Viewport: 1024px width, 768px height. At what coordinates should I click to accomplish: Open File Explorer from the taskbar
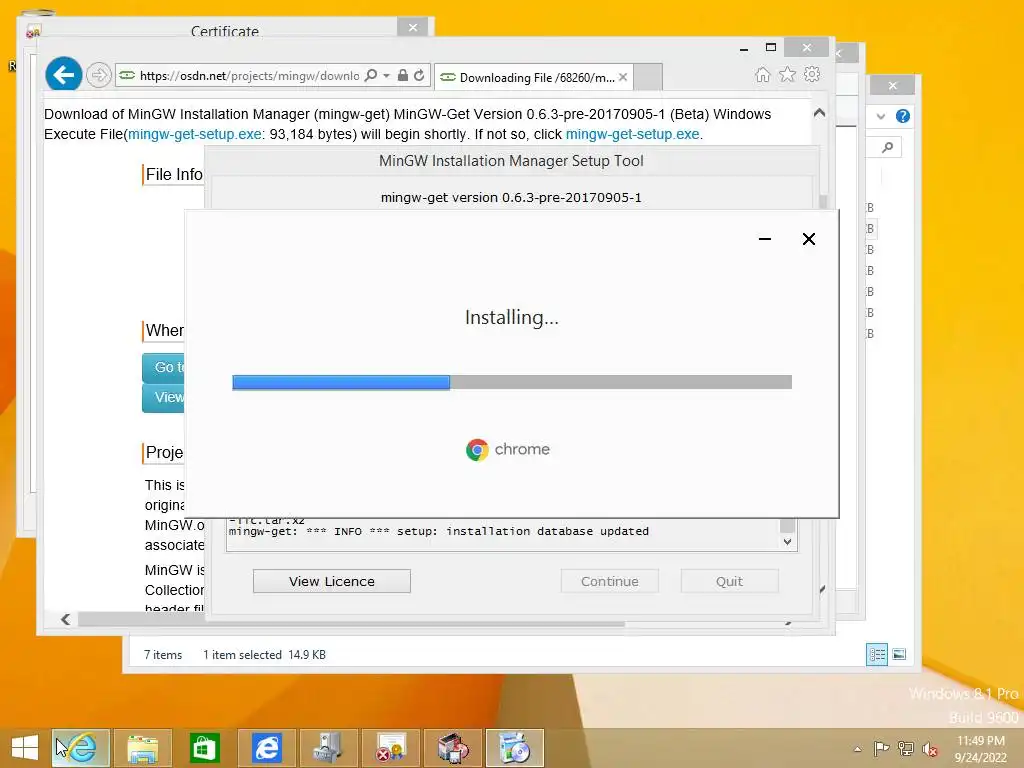(143, 748)
